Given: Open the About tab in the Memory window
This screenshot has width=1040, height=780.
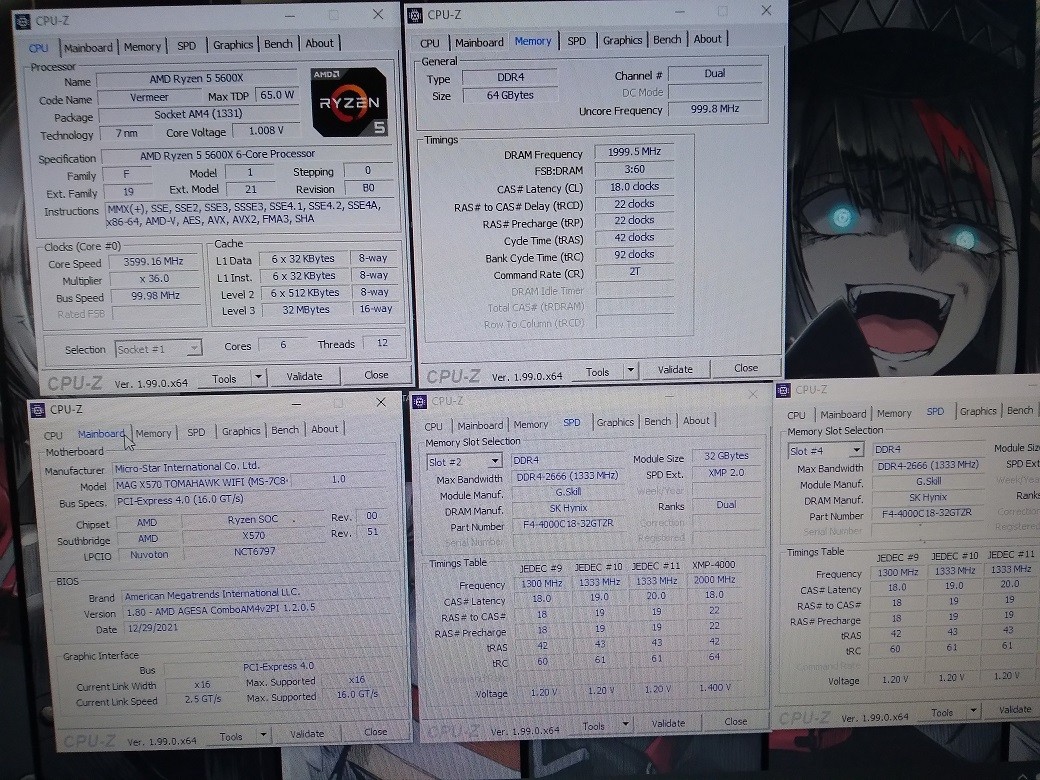Looking at the screenshot, I should pyautogui.click(x=707, y=39).
